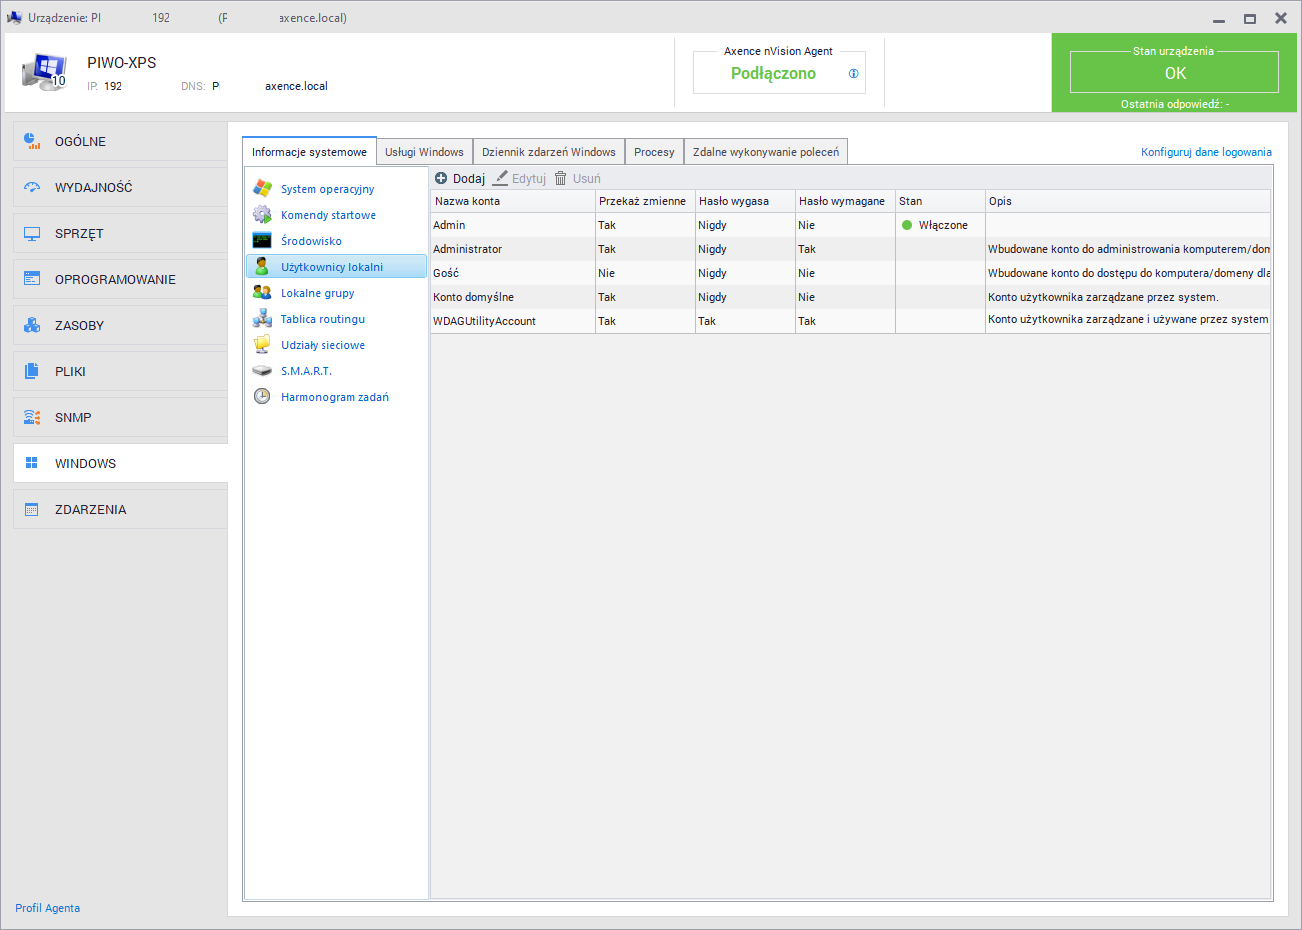Click the Komendy startowe gear icon
Viewport: 1302px width, 930px height.
click(x=262, y=214)
